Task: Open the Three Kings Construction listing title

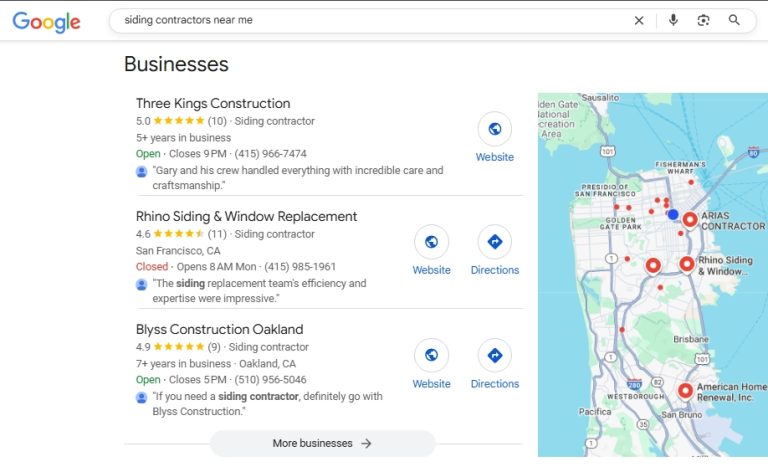Action: 213,103
